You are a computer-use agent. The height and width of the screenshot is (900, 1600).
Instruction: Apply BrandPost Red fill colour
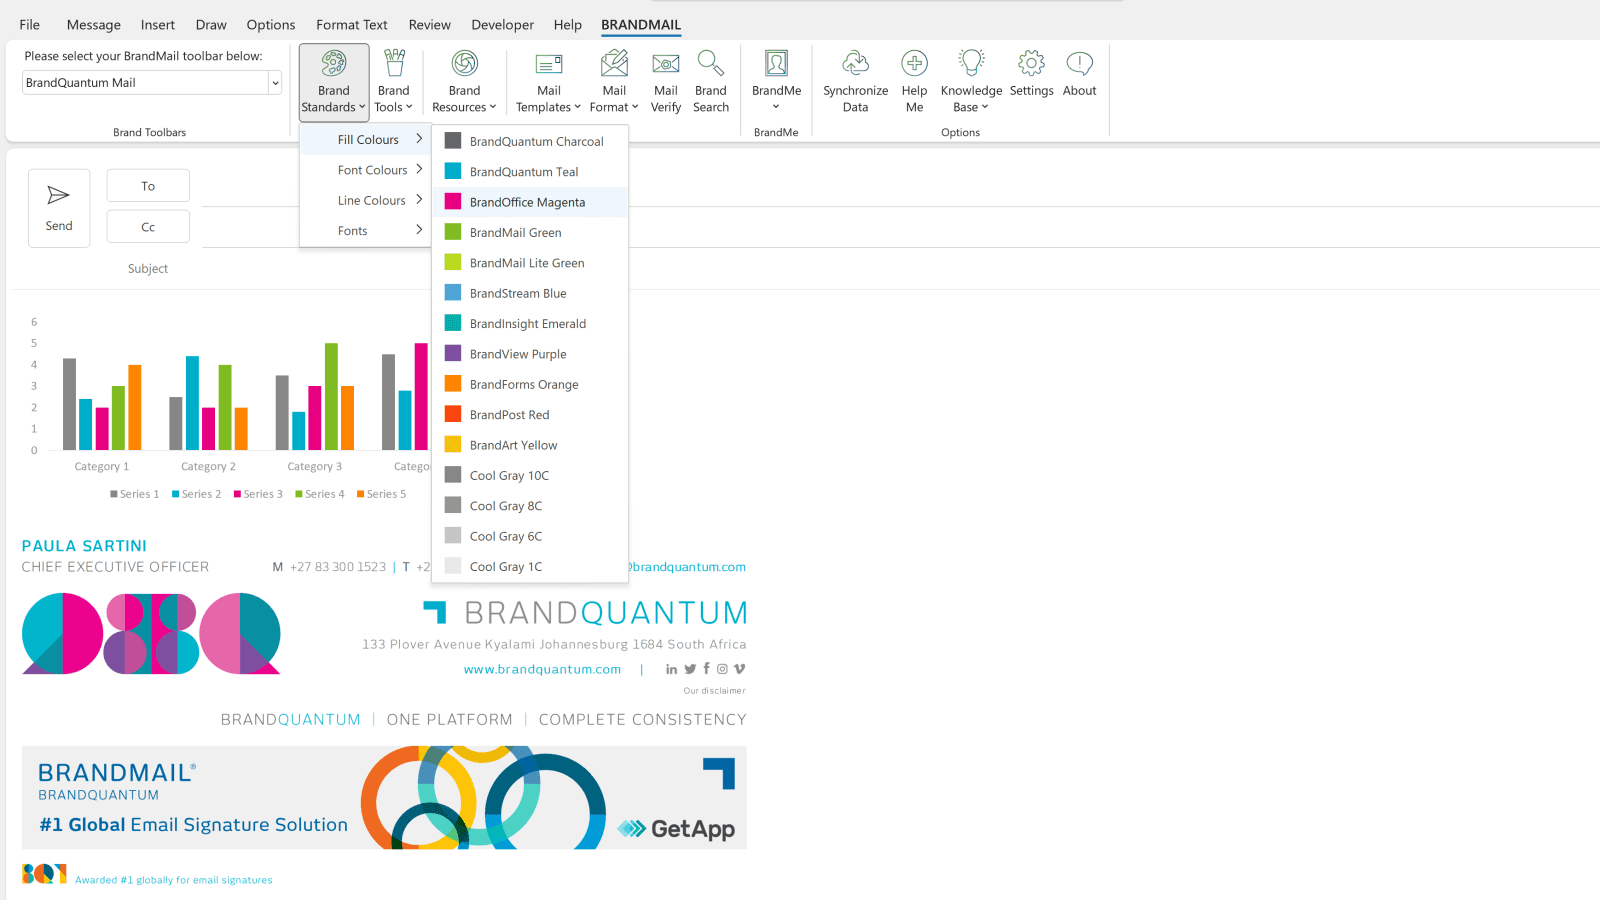coord(530,415)
